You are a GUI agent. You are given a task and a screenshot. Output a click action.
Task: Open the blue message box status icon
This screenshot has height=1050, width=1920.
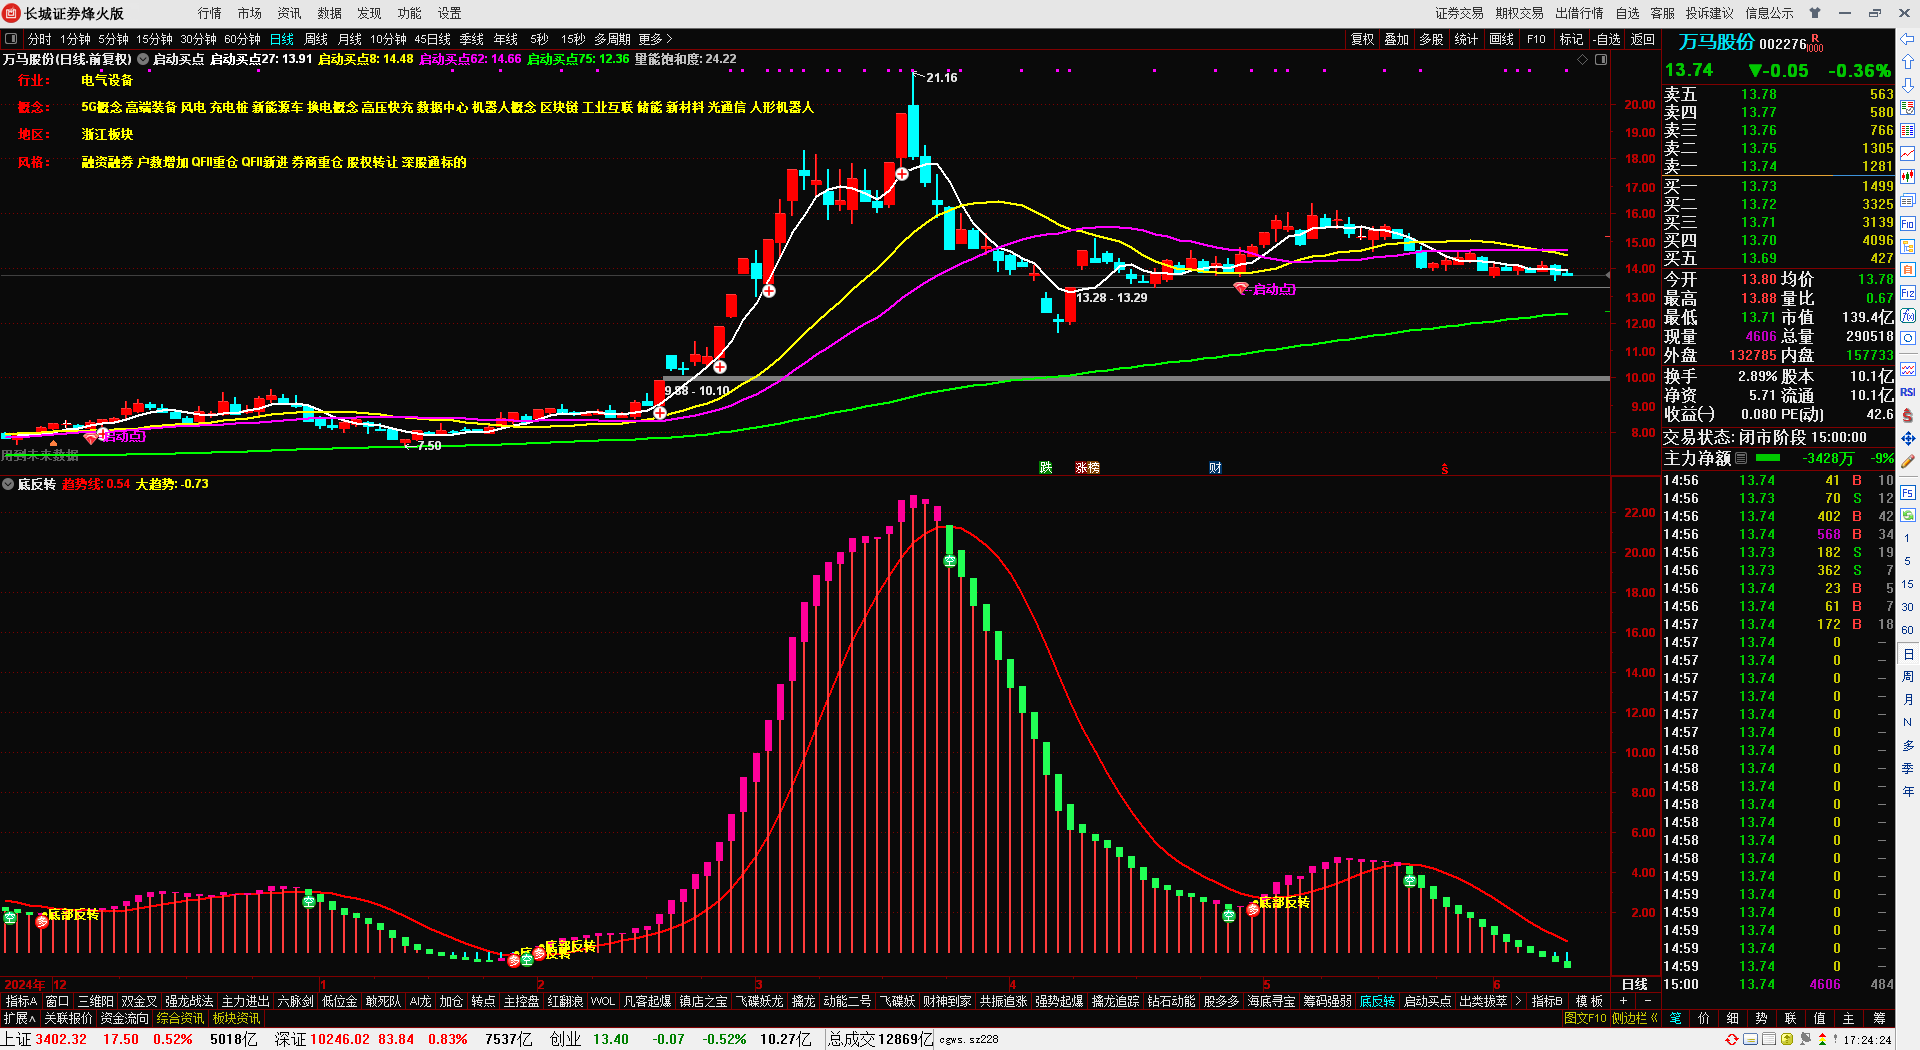click(1751, 1039)
